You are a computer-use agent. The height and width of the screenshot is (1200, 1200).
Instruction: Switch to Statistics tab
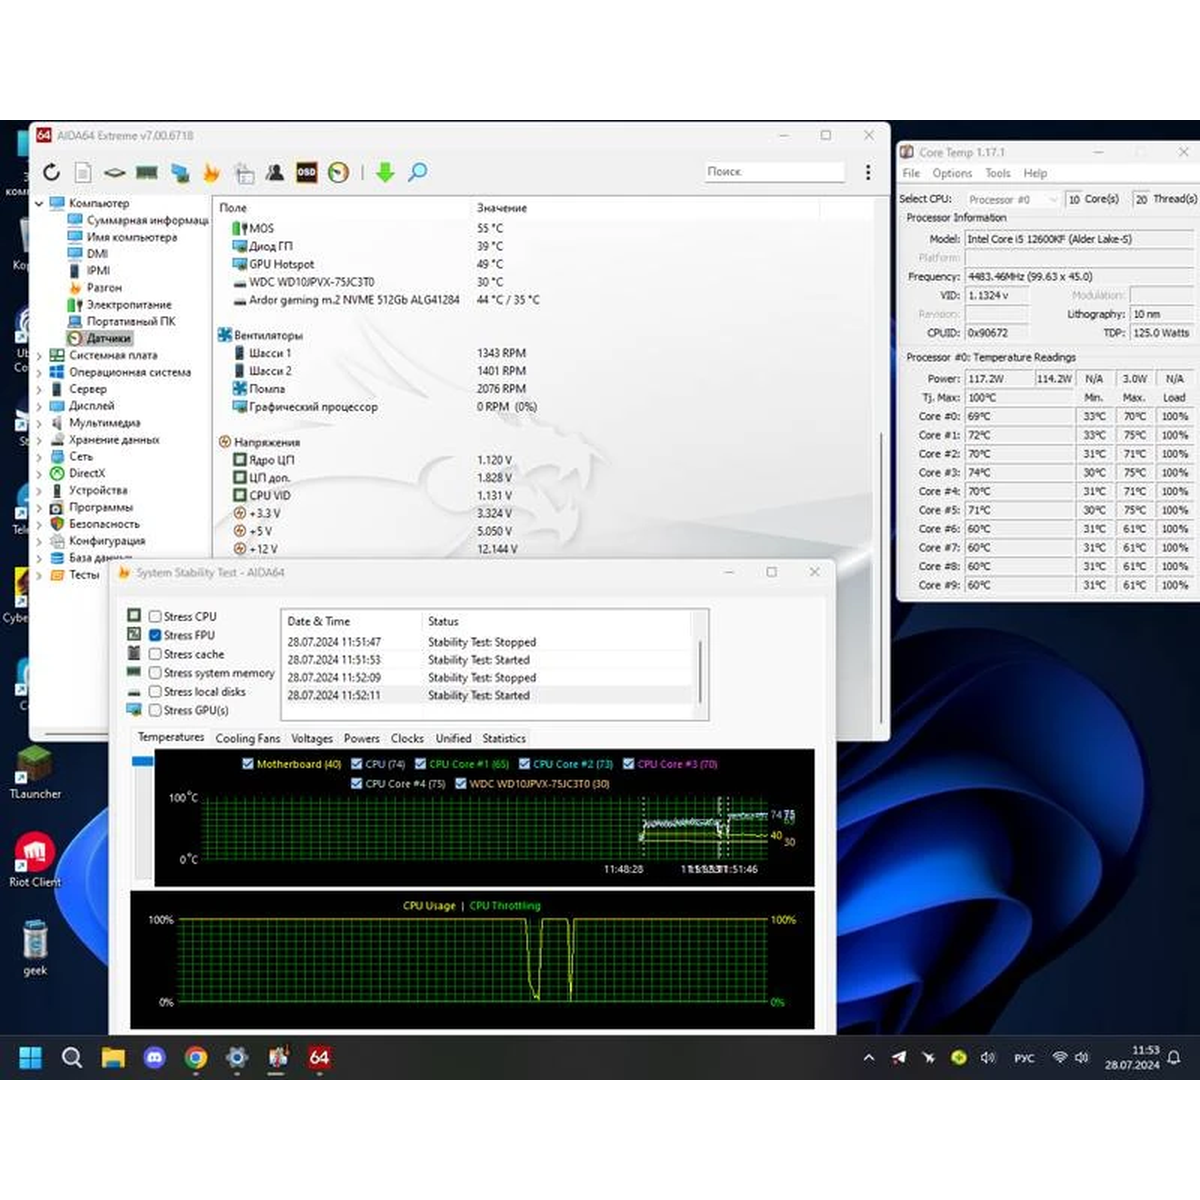(x=504, y=738)
